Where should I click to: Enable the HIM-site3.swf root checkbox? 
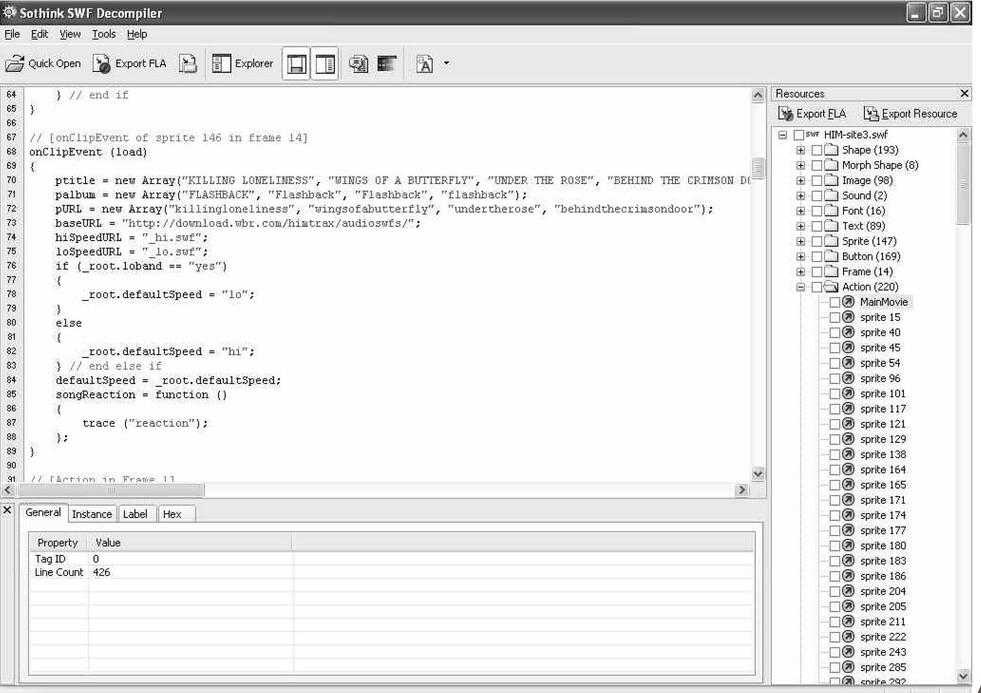[x=798, y=135]
